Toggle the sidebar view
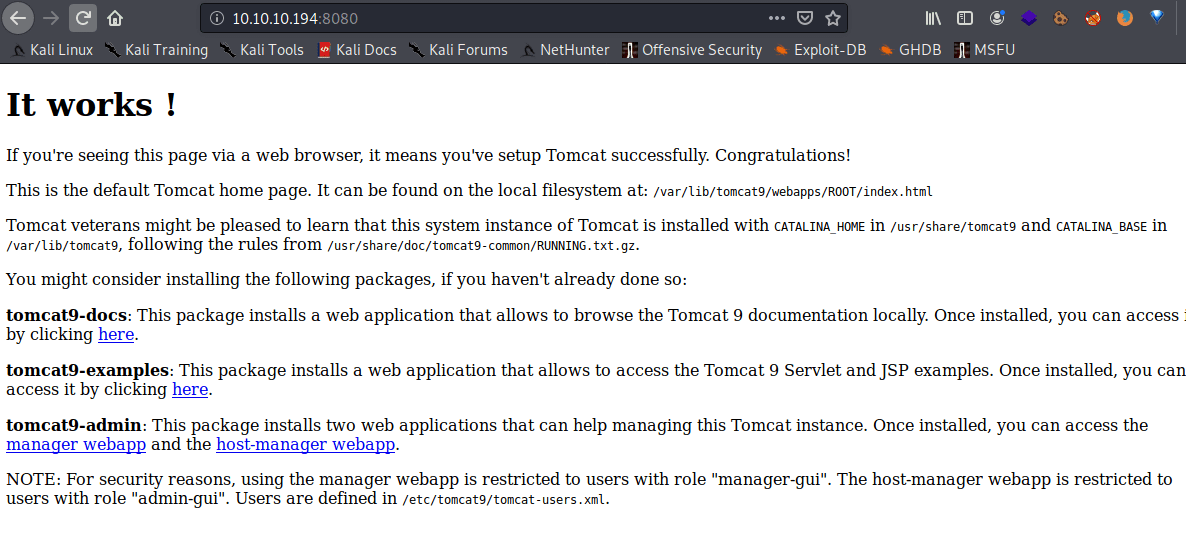The height and width of the screenshot is (540, 1186). (x=964, y=17)
